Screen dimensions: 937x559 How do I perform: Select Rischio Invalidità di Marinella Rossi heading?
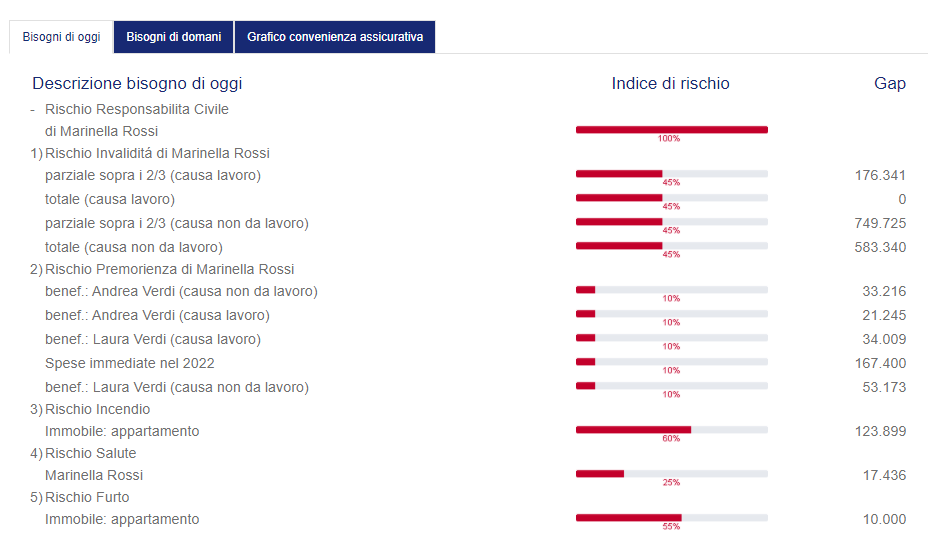(157, 154)
